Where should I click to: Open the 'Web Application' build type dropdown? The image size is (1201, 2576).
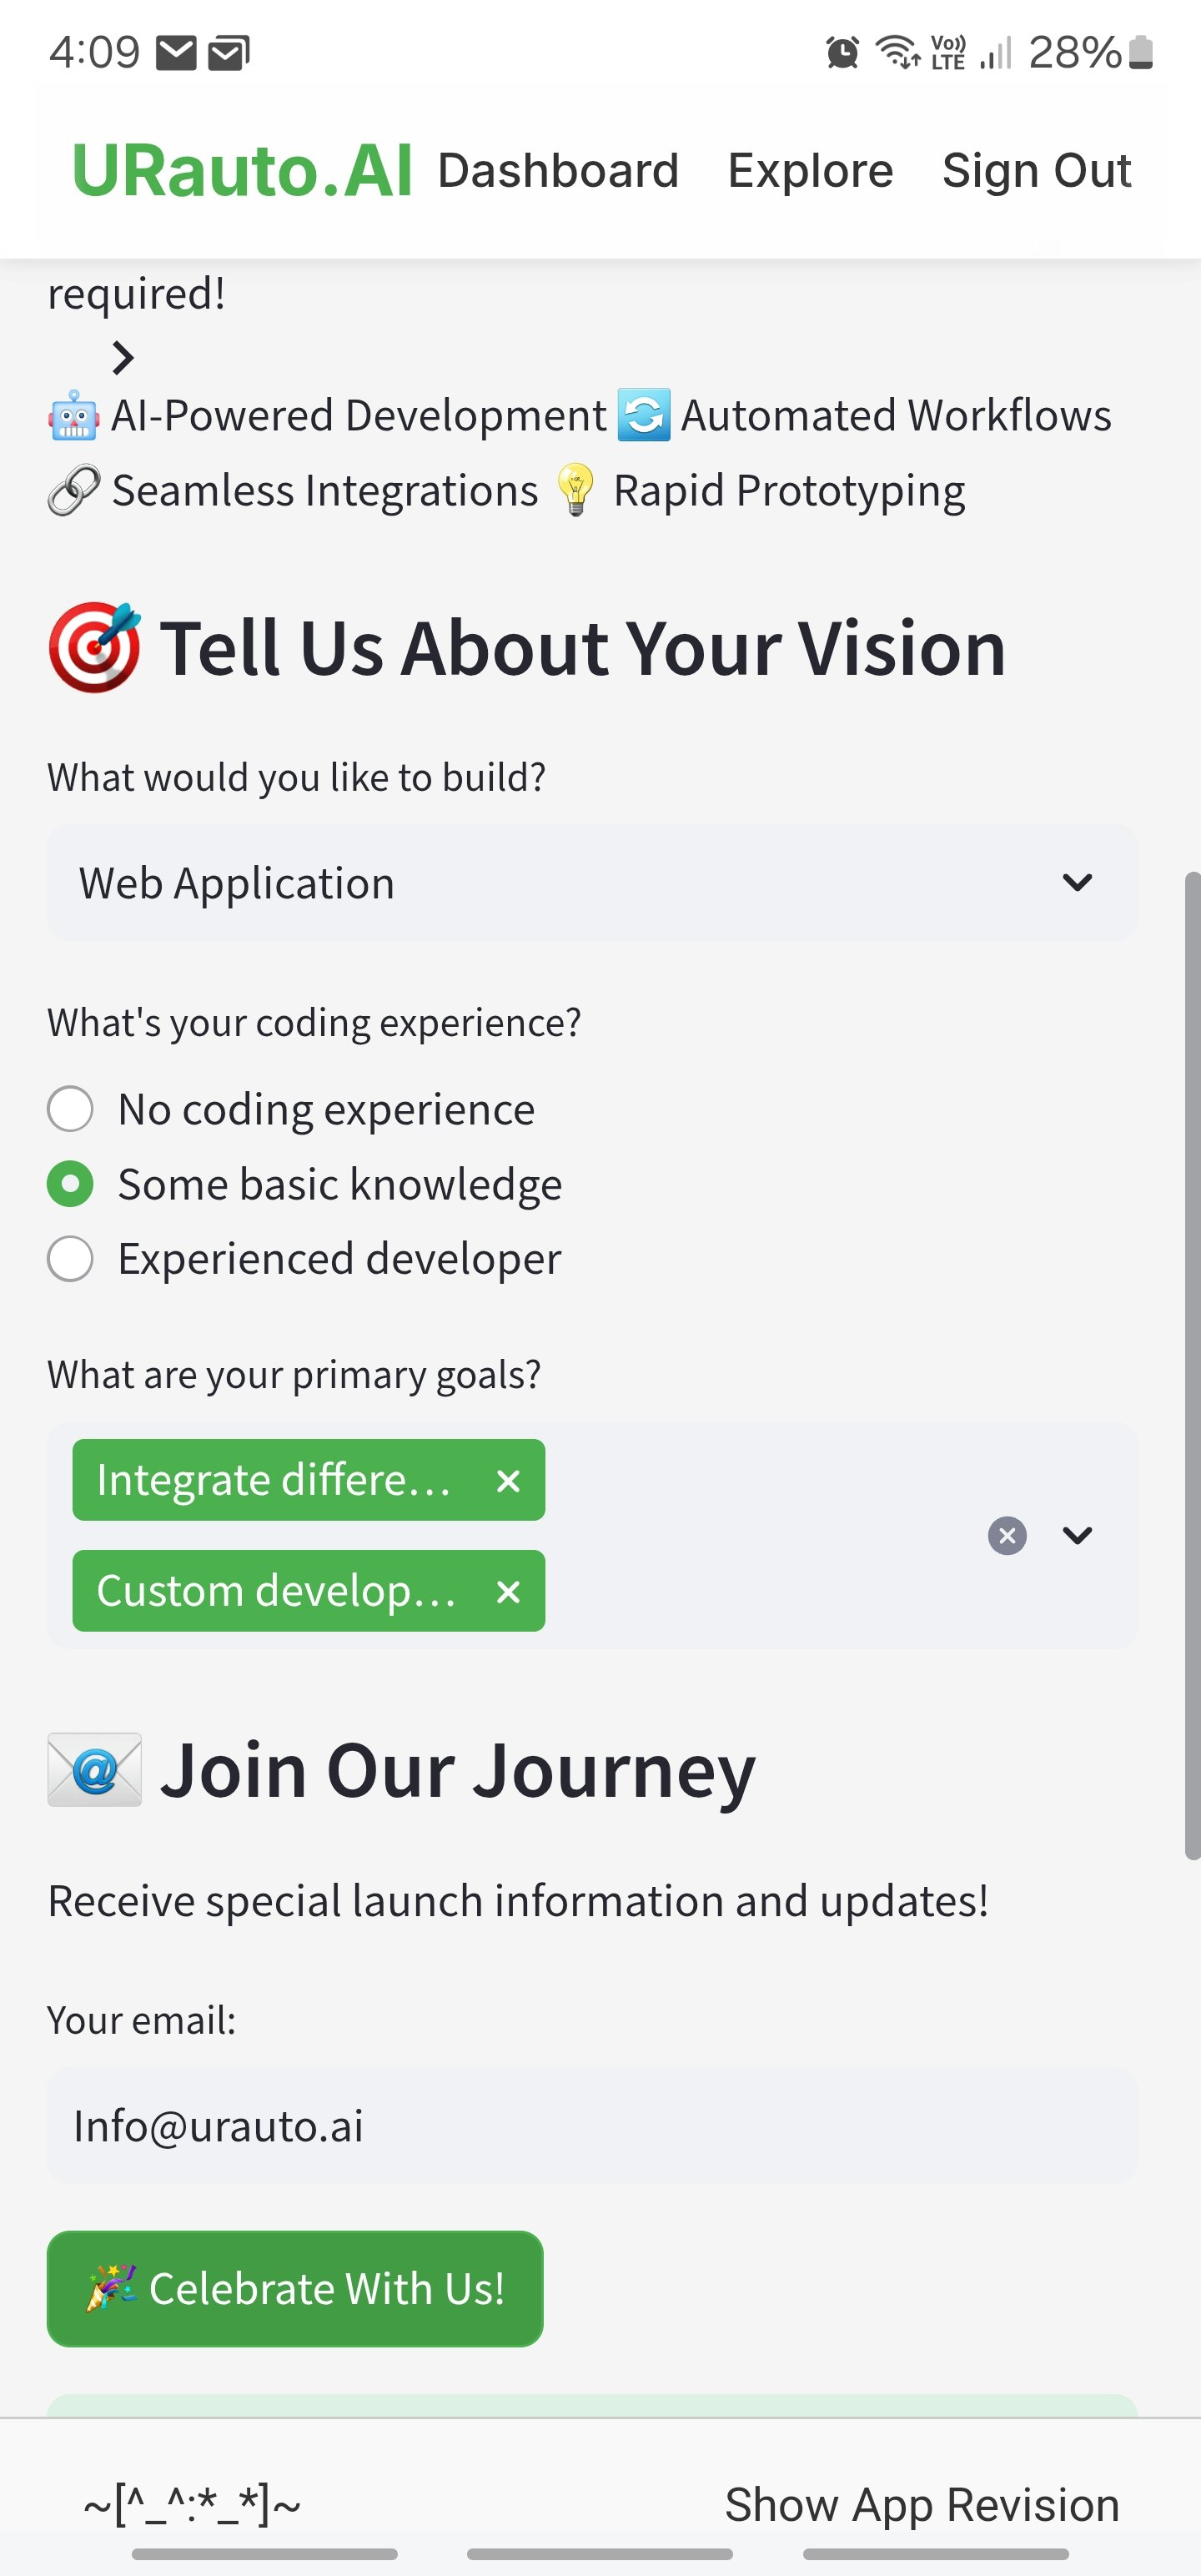pyautogui.click(x=592, y=883)
